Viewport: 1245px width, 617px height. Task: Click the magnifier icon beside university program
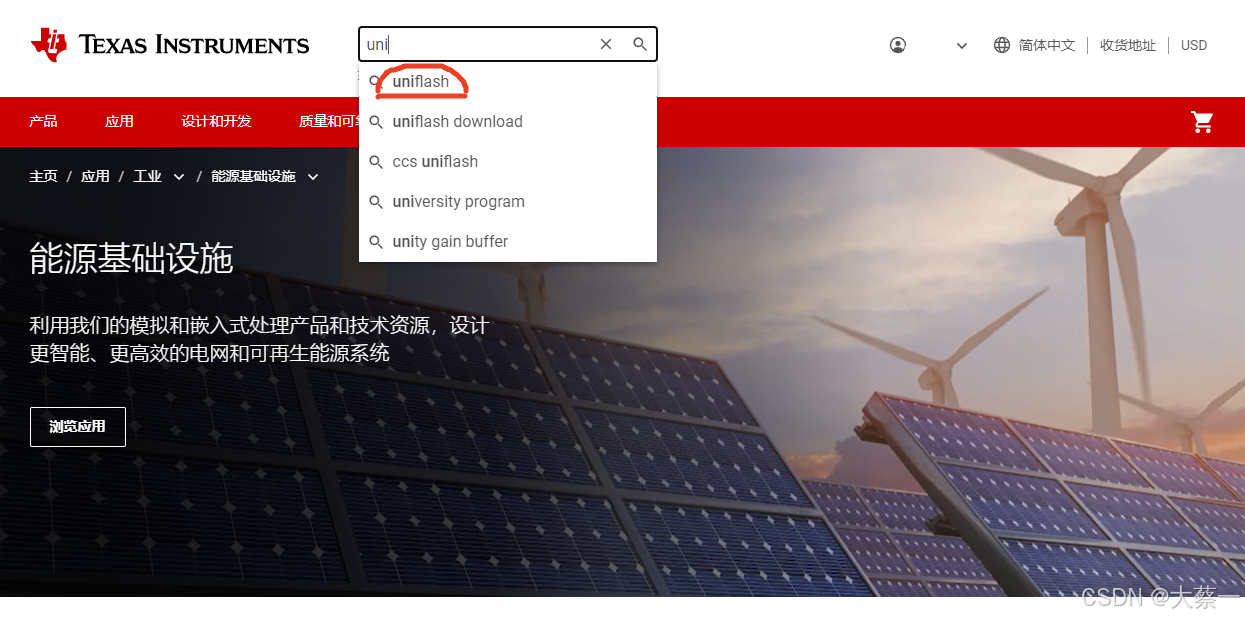[377, 201]
